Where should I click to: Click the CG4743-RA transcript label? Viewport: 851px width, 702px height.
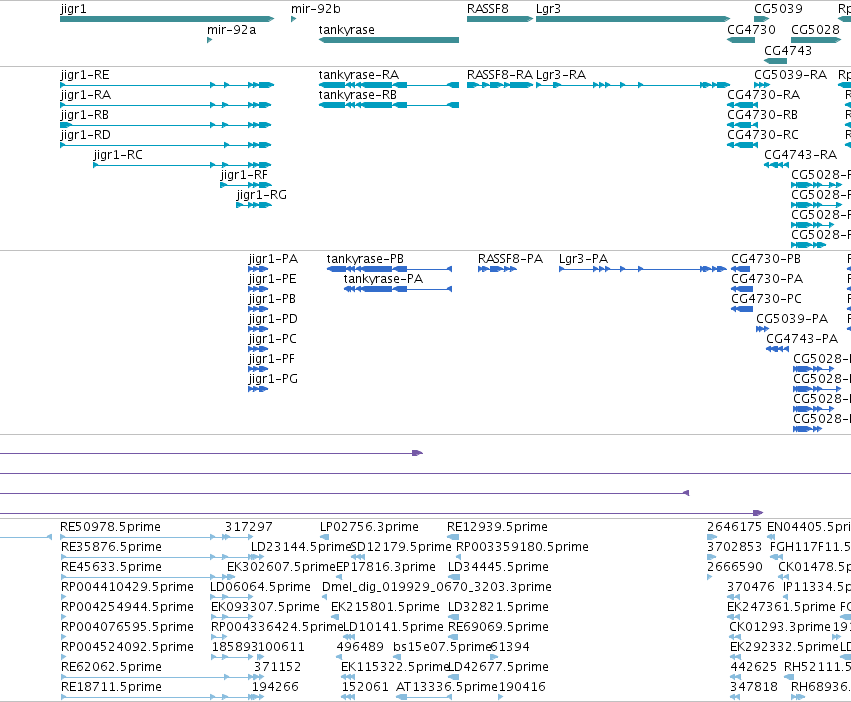(801, 155)
